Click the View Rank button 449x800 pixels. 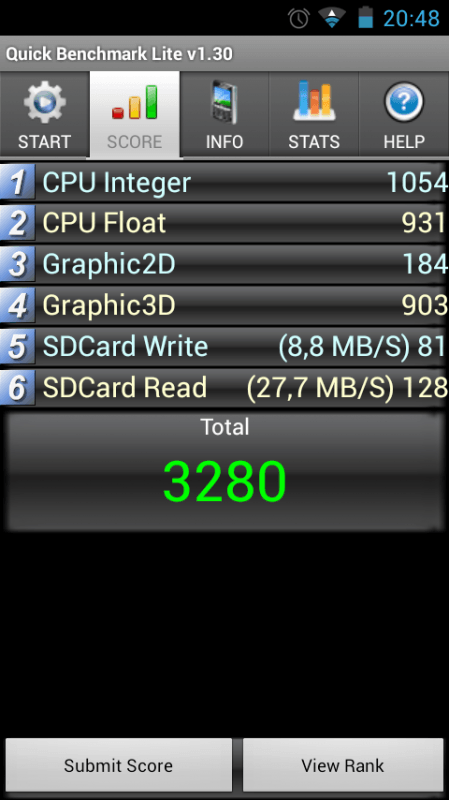pos(343,765)
